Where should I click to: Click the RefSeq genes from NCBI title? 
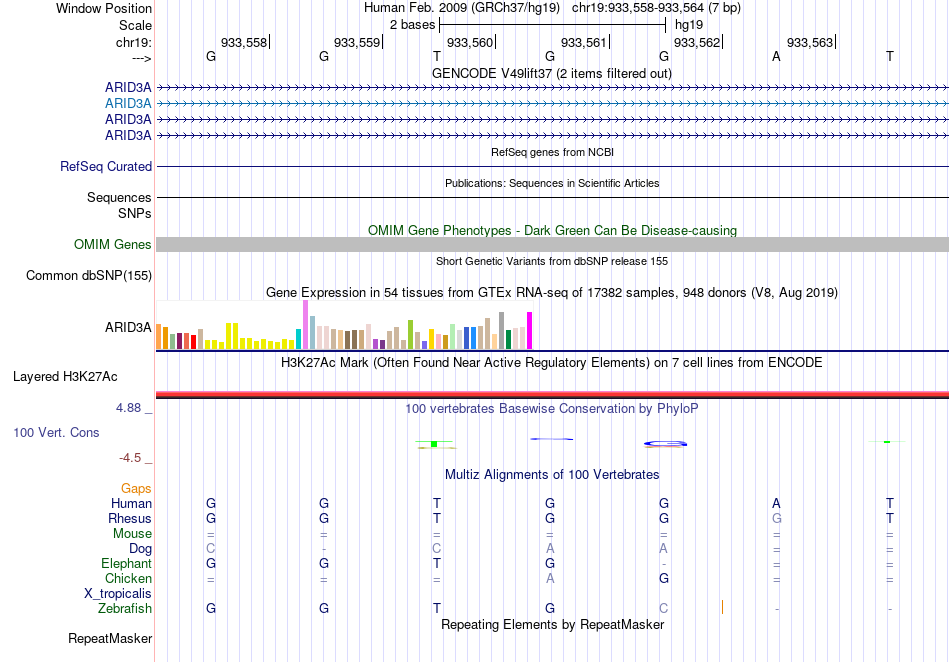(552, 153)
